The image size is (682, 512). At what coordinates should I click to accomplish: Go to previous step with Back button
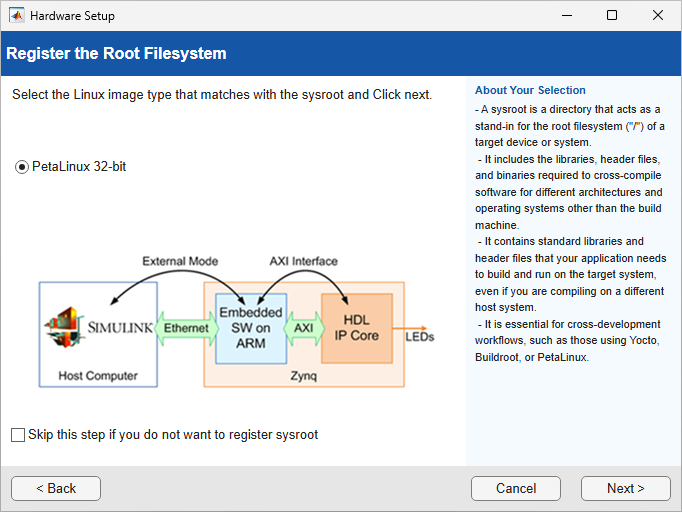(x=56, y=489)
